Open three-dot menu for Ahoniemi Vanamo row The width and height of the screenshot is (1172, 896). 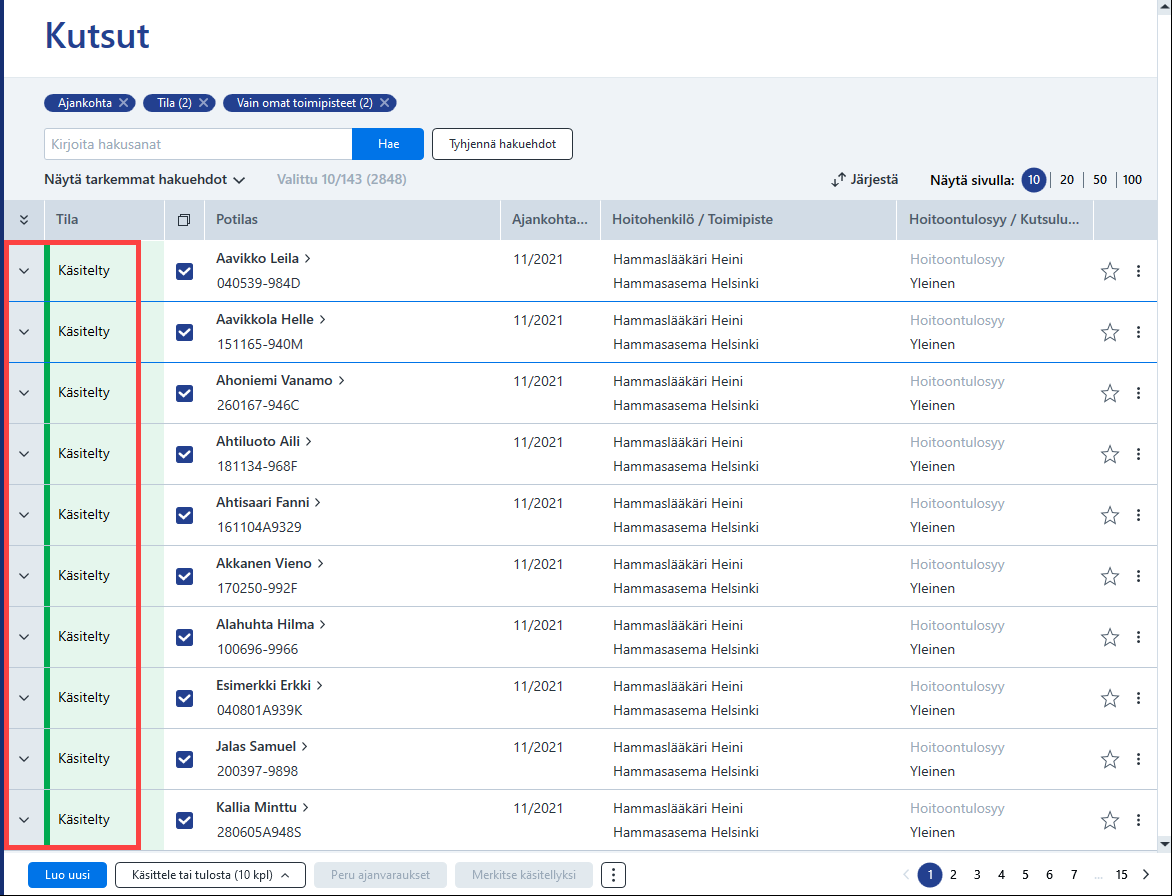tap(1138, 393)
